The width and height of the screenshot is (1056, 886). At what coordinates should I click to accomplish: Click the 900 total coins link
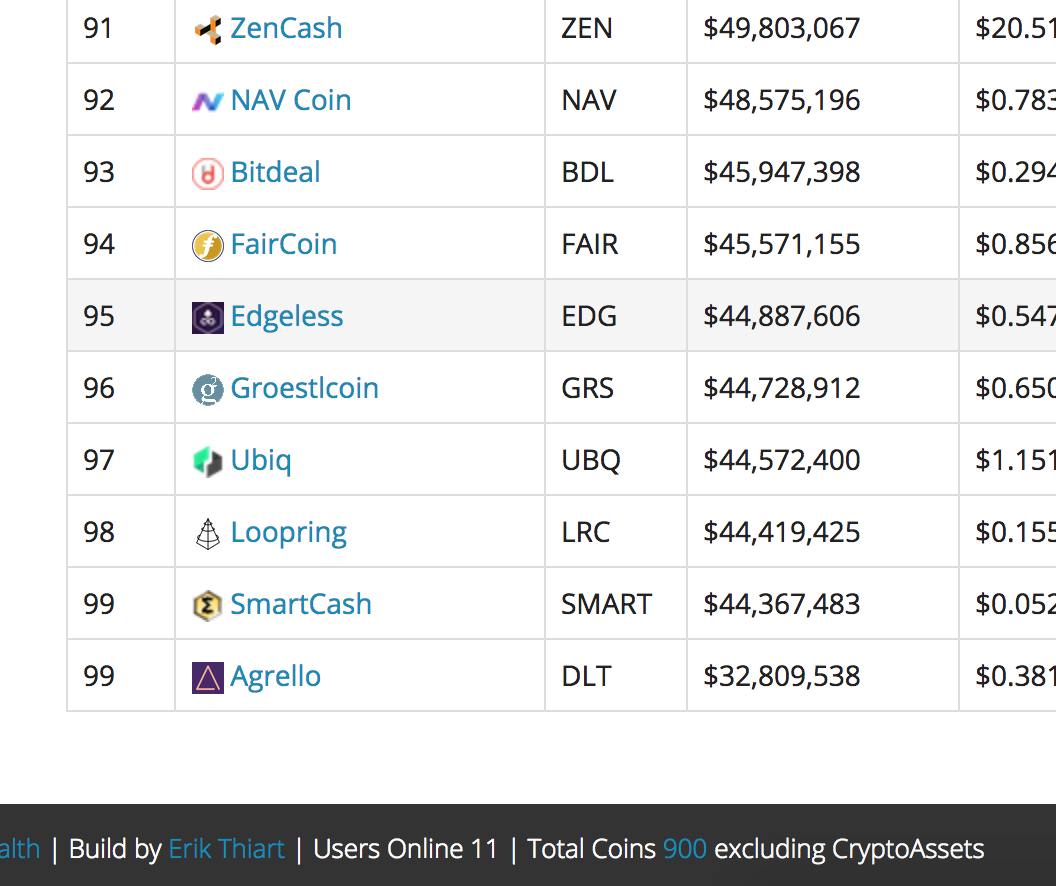tap(683, 849)
